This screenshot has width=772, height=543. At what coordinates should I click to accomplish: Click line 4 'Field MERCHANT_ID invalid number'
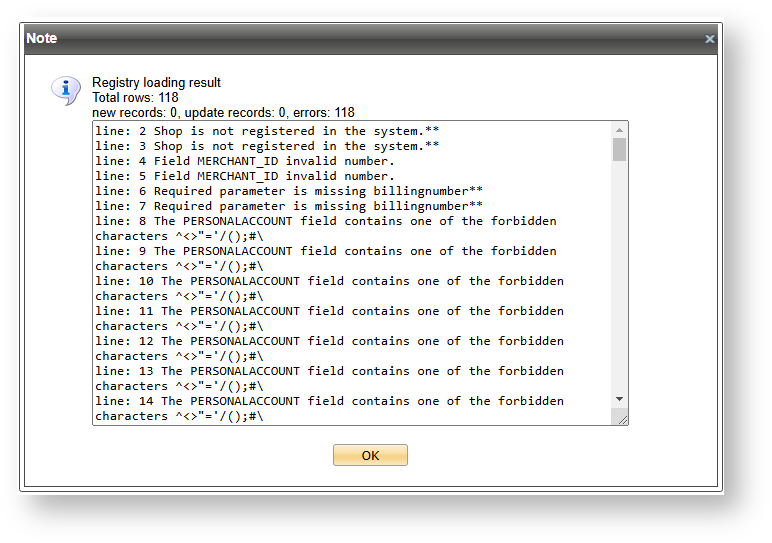245,161
